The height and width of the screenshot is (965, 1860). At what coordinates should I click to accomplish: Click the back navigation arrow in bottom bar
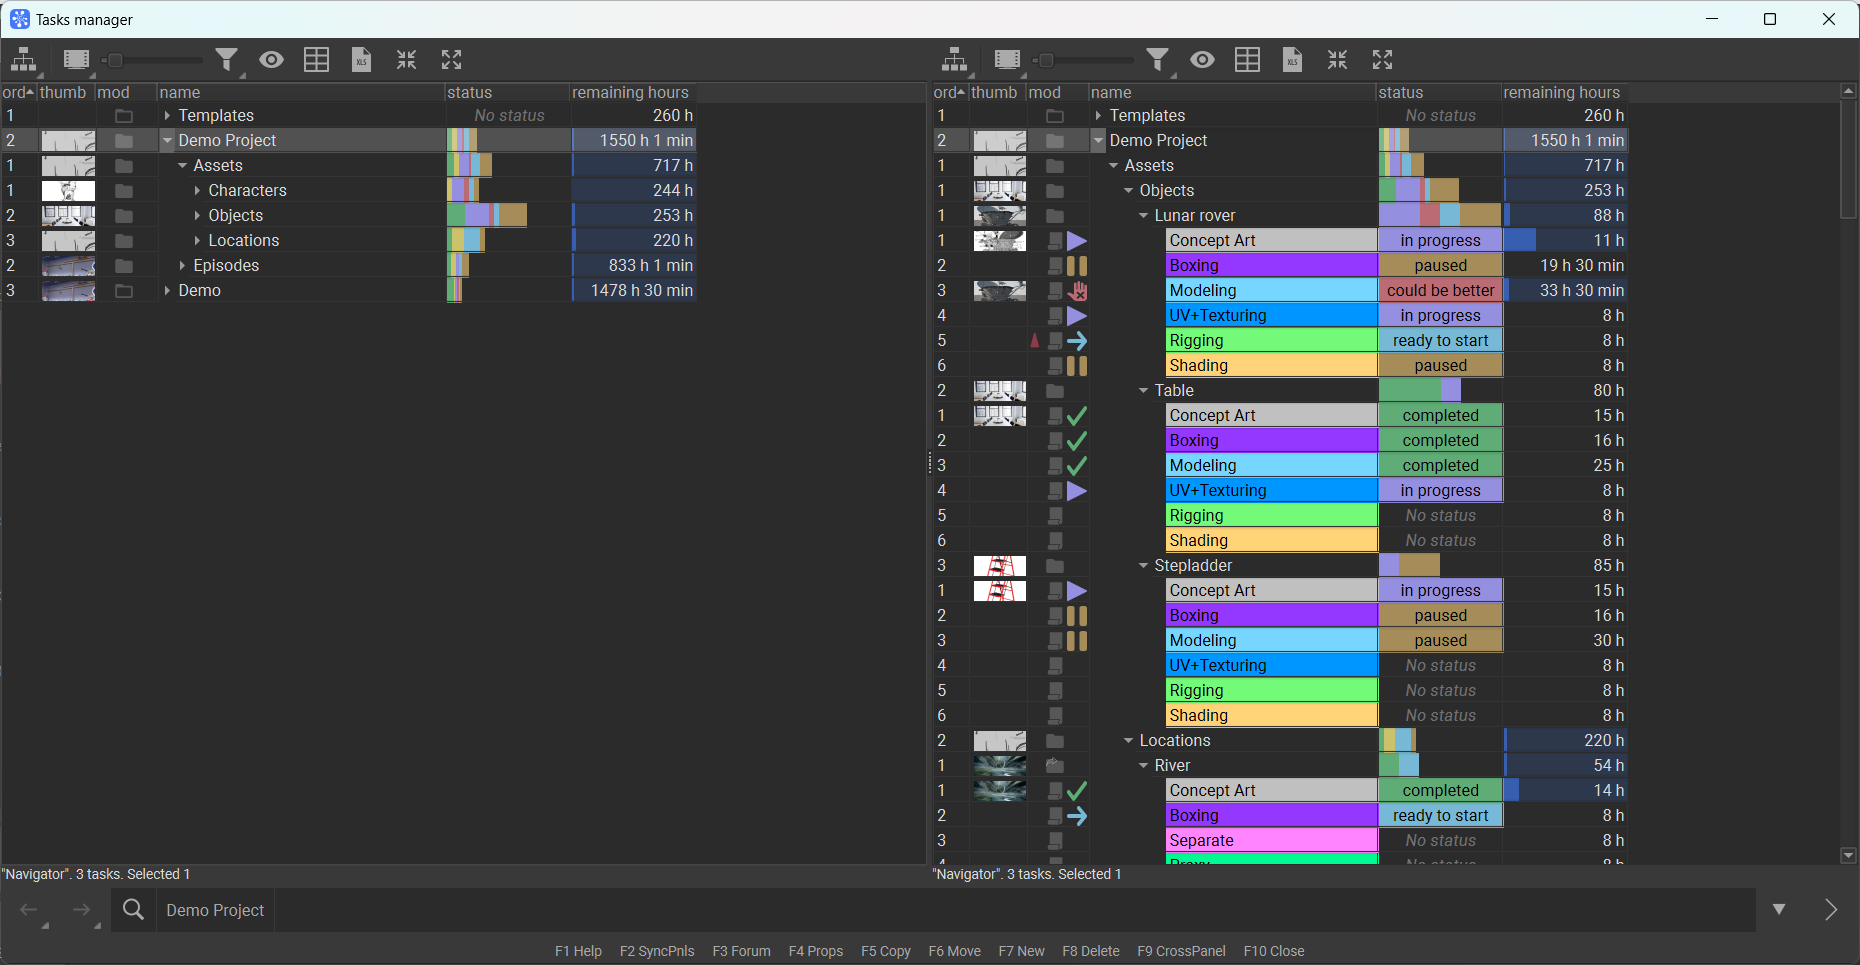[x=29, y=910]
